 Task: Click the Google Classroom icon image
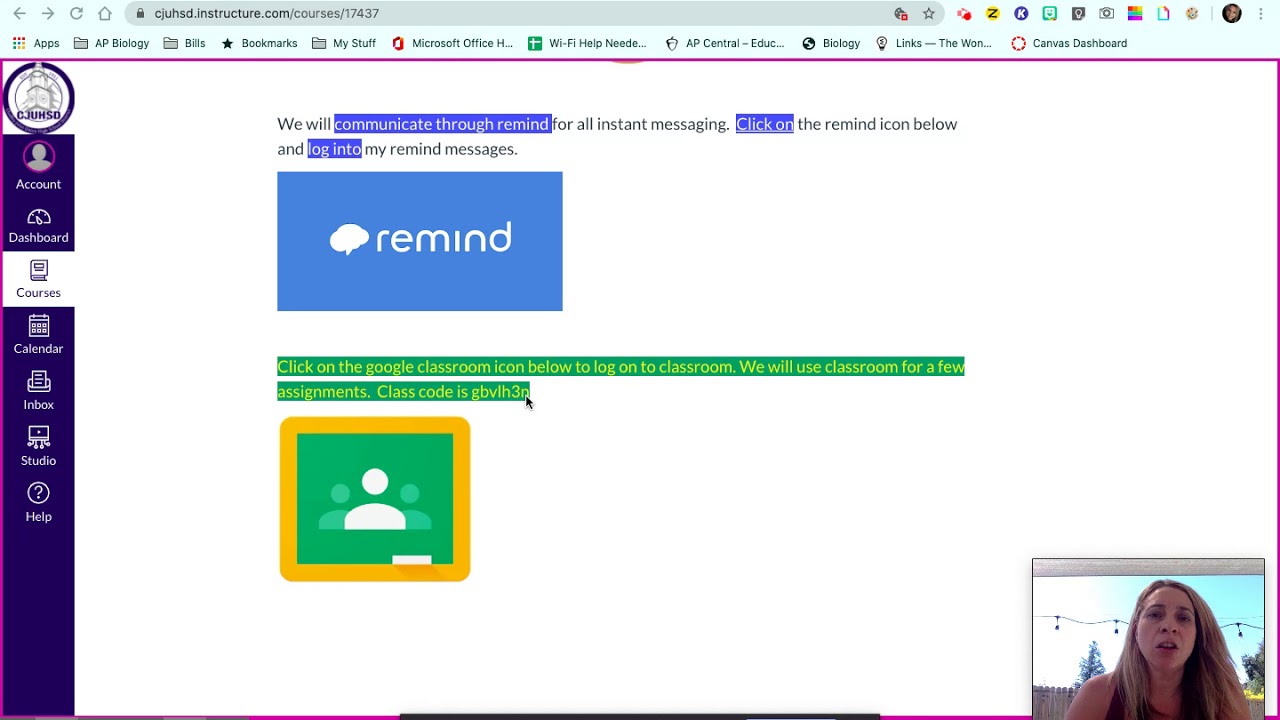(375, 499)
